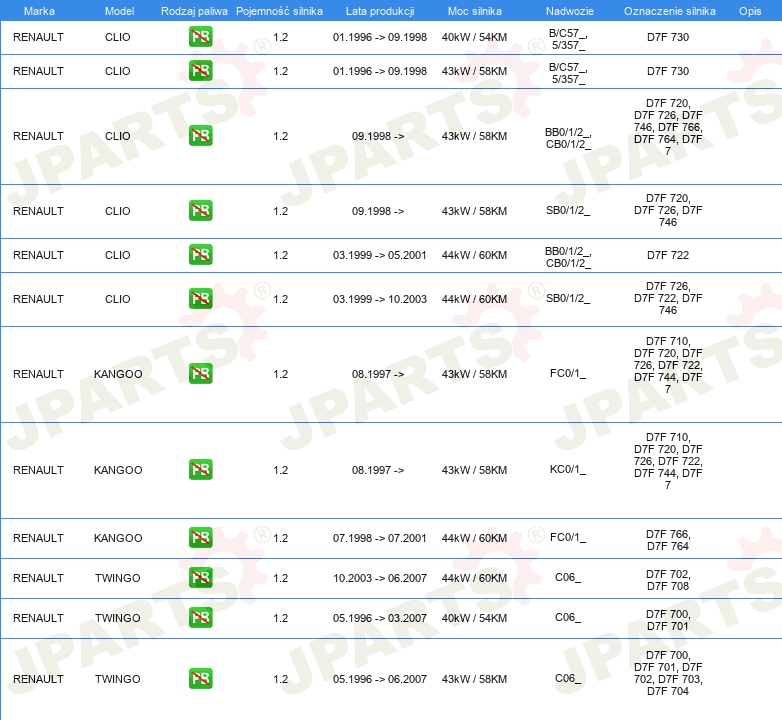782x720 pixels.
Task: Click the 44kW / 60KM cell in the Twingo row
Action: click(x=474, y=578)
